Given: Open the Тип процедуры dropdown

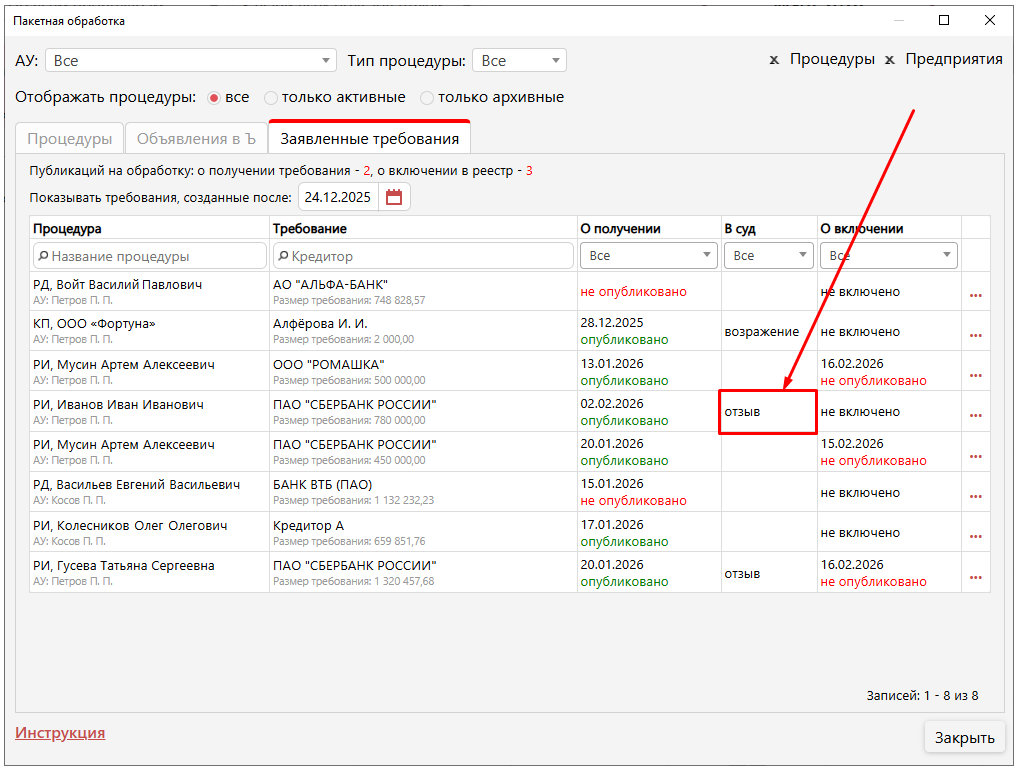Looking at the screenshot, I should (556, 61).
